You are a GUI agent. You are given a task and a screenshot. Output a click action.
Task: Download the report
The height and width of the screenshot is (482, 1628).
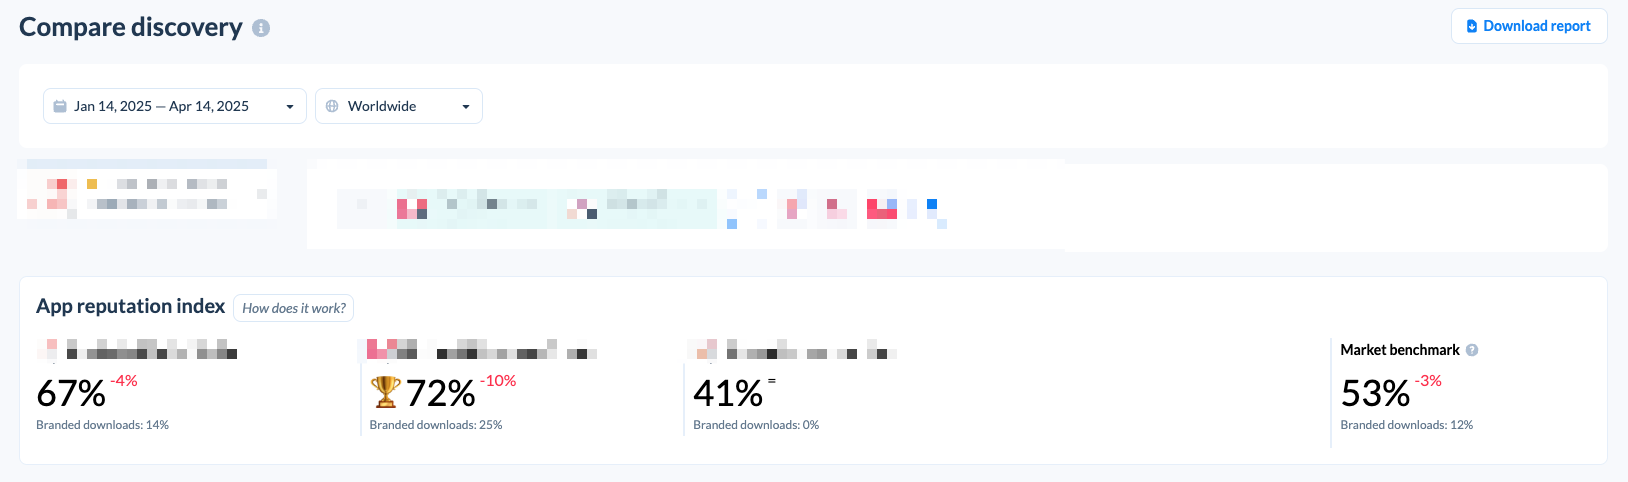[x=1529, y=26]
